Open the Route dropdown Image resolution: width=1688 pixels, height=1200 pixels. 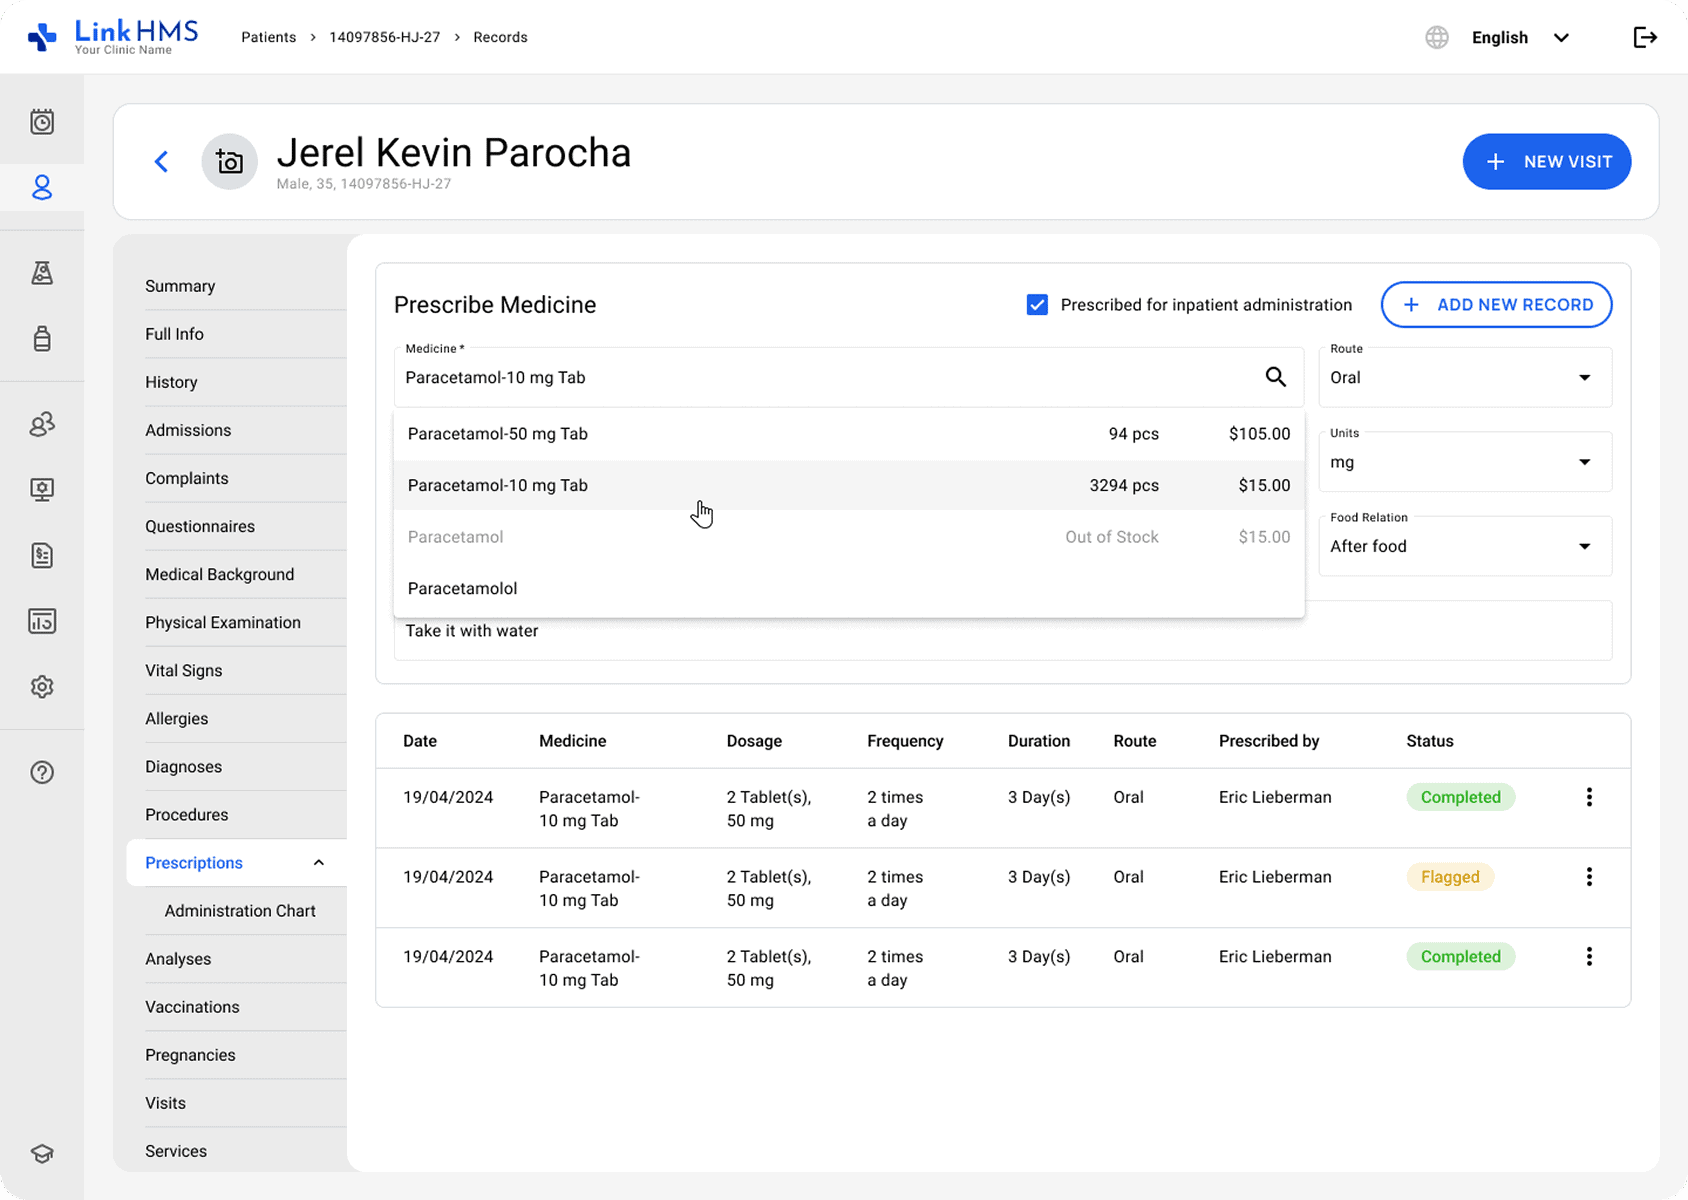pyautogui.click(x=1464, y=378)
